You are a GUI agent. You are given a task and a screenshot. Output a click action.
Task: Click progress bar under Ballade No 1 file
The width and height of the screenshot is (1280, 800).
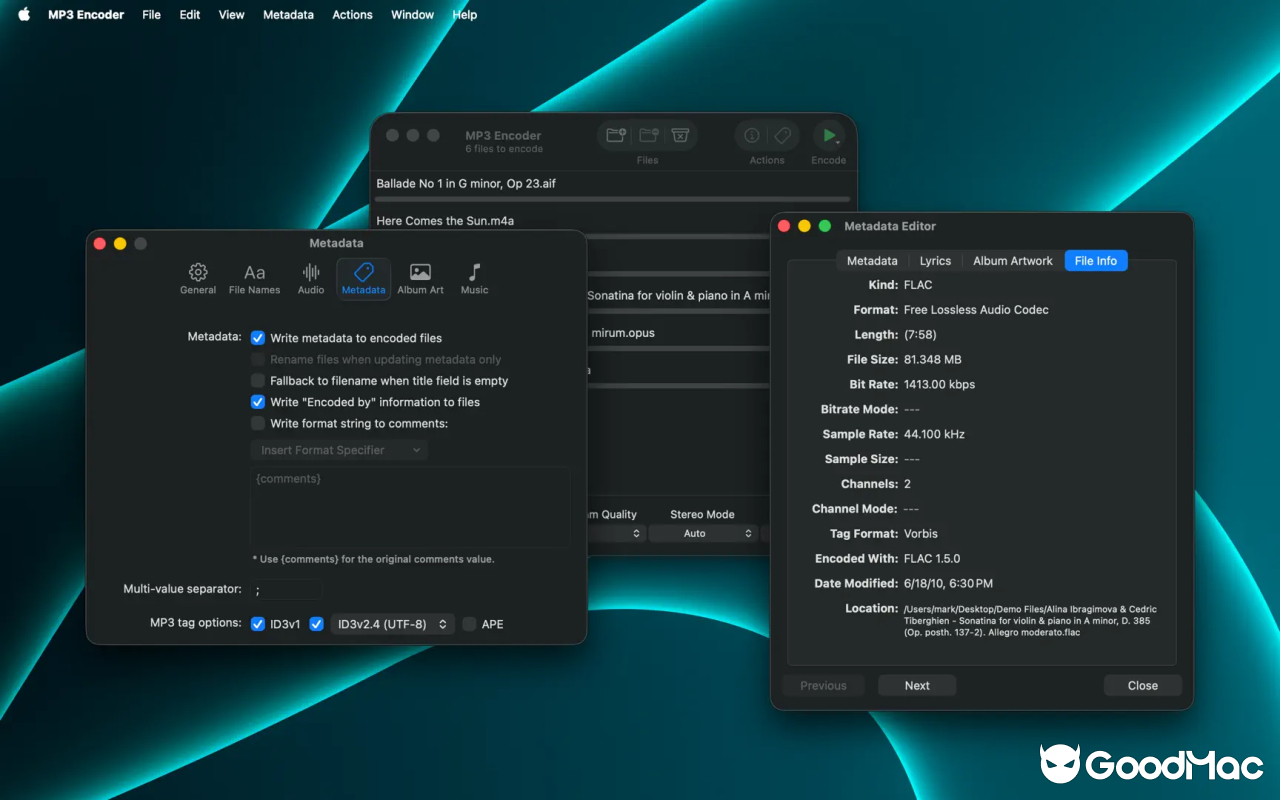coord(612,200)
